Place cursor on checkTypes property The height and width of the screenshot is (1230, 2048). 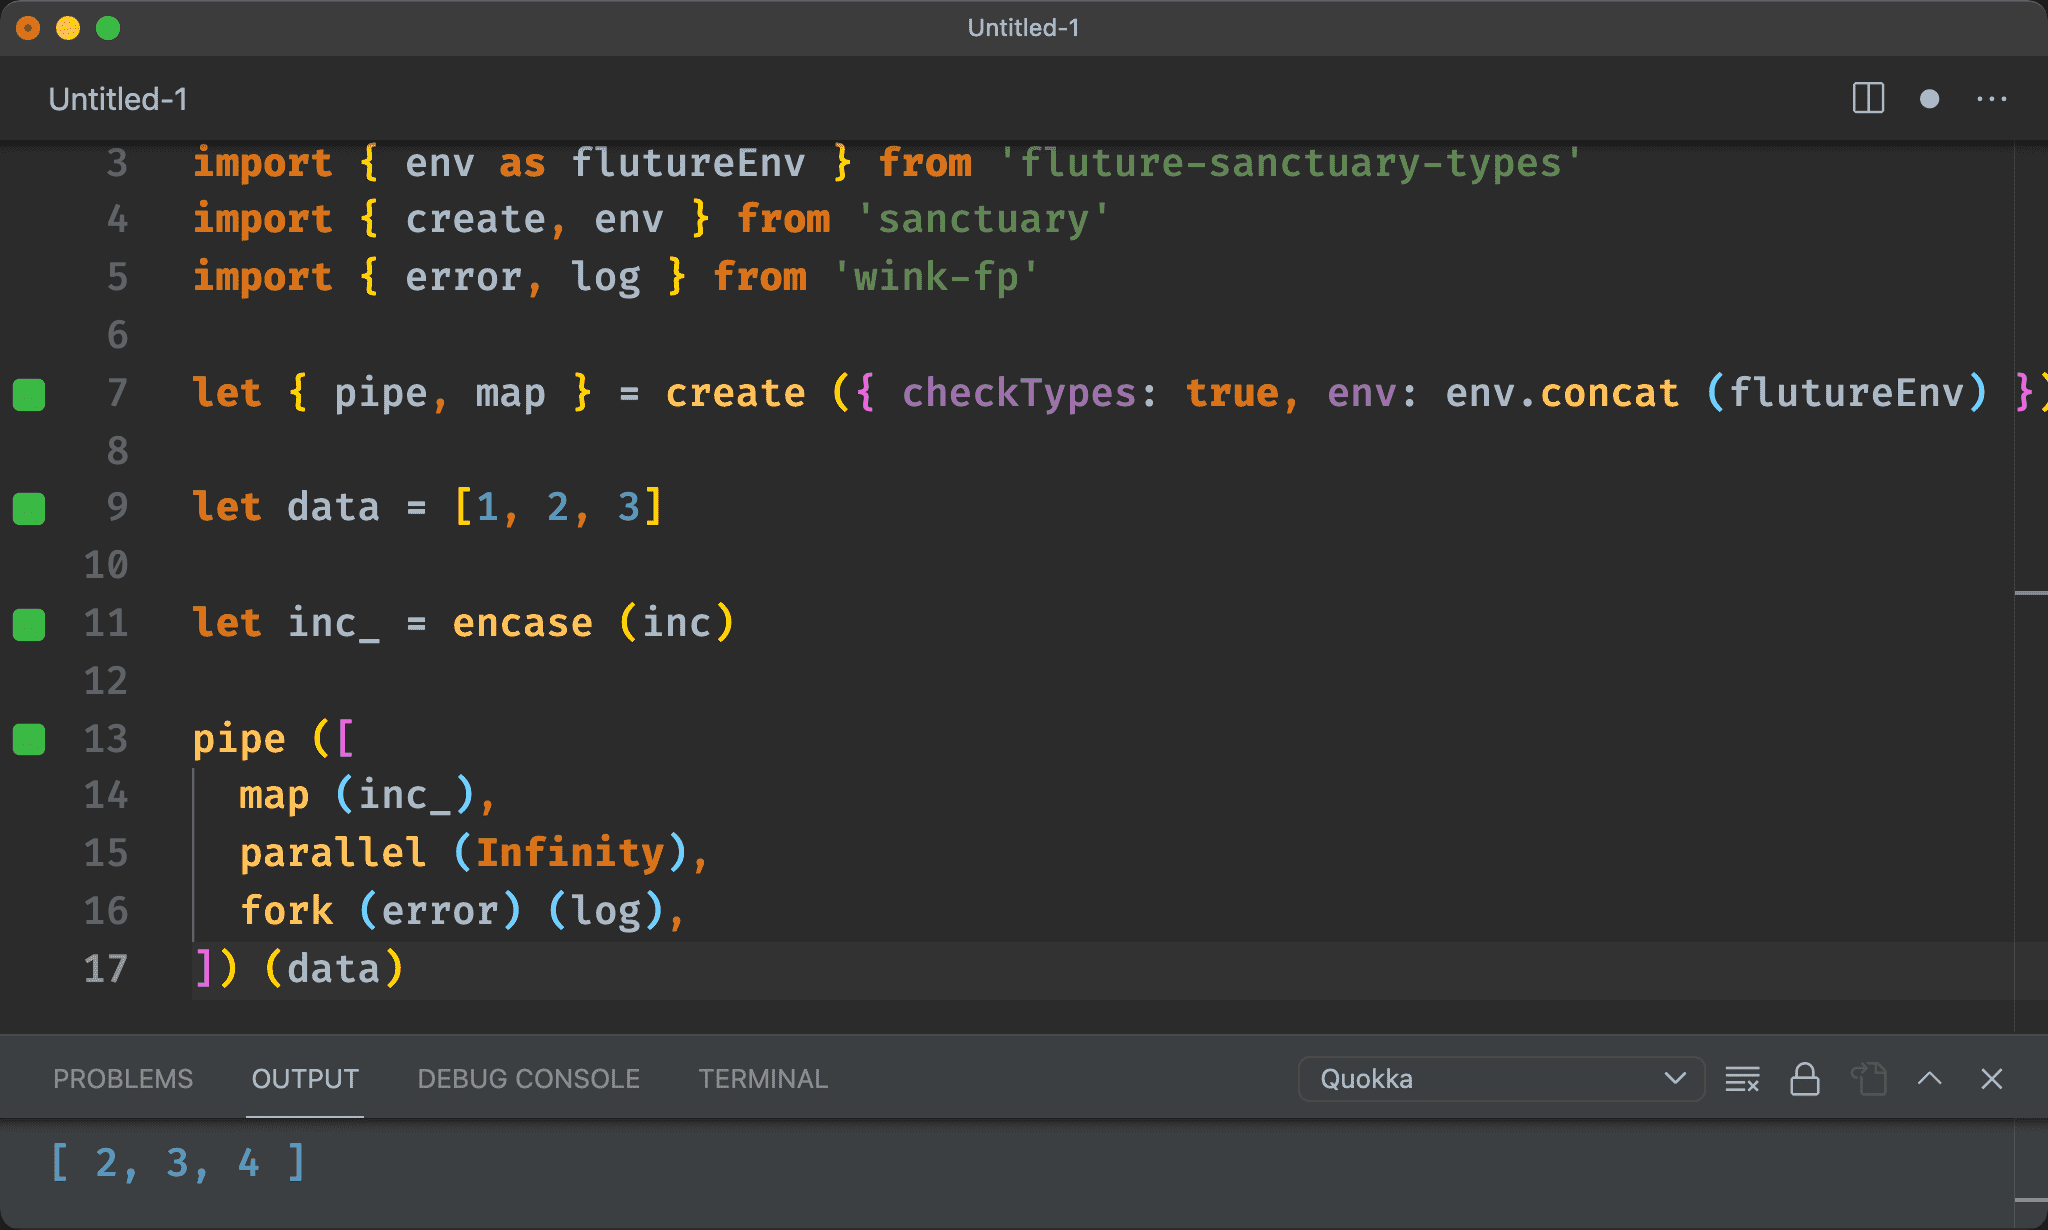1019,393
